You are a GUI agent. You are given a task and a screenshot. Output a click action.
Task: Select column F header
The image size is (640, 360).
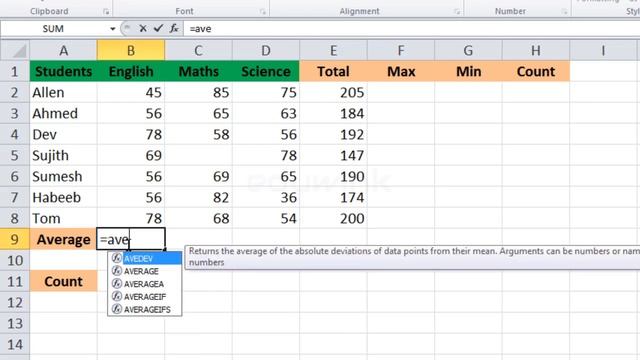tap(401, 51)
